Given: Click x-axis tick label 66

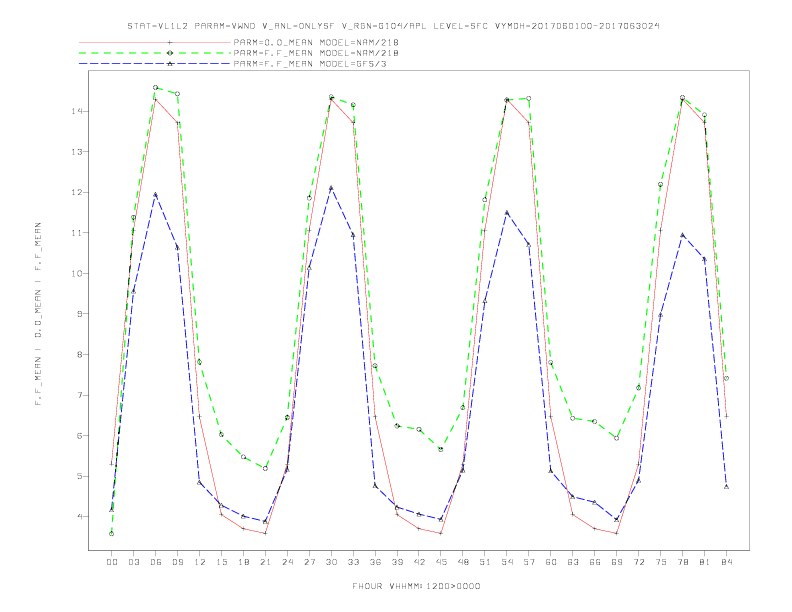Looking at the screenshot, I should pos(595,562).
